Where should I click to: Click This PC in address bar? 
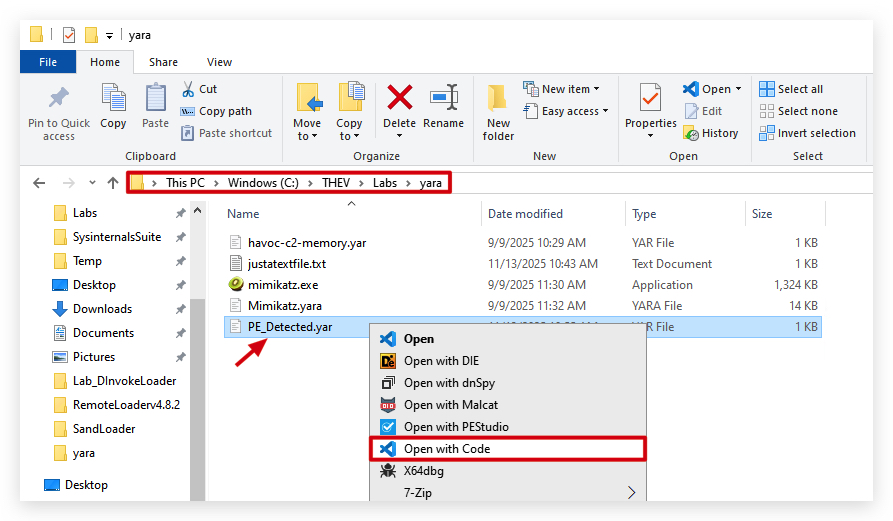click(x=185, y=183)
